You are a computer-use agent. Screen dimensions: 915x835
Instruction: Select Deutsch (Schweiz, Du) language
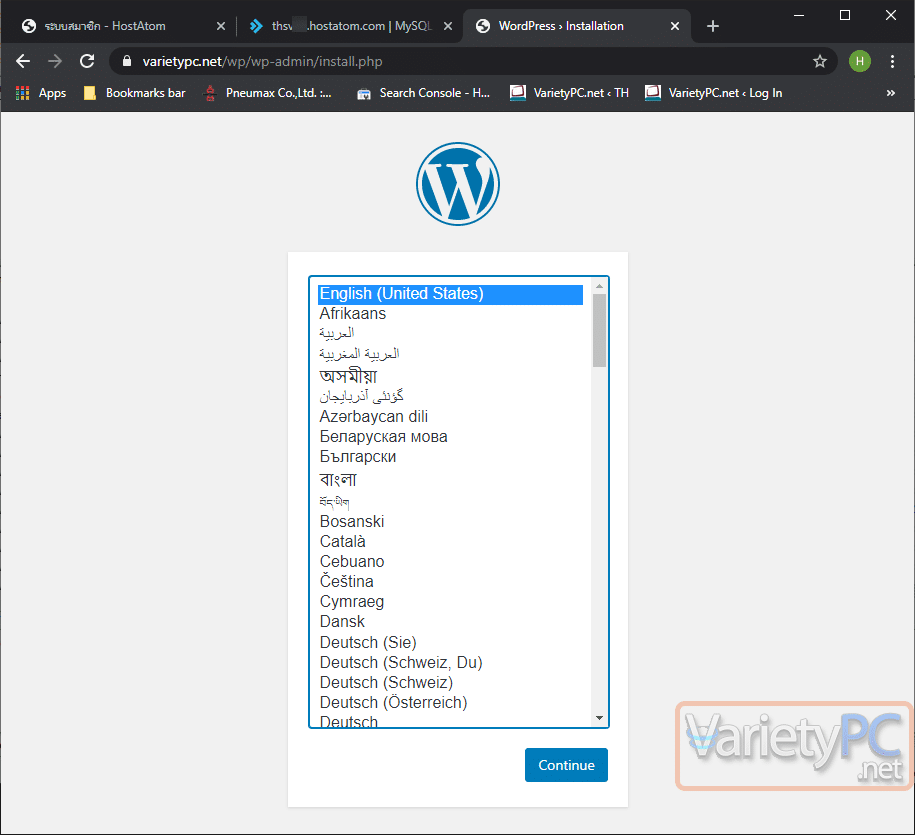click(450, 662)
